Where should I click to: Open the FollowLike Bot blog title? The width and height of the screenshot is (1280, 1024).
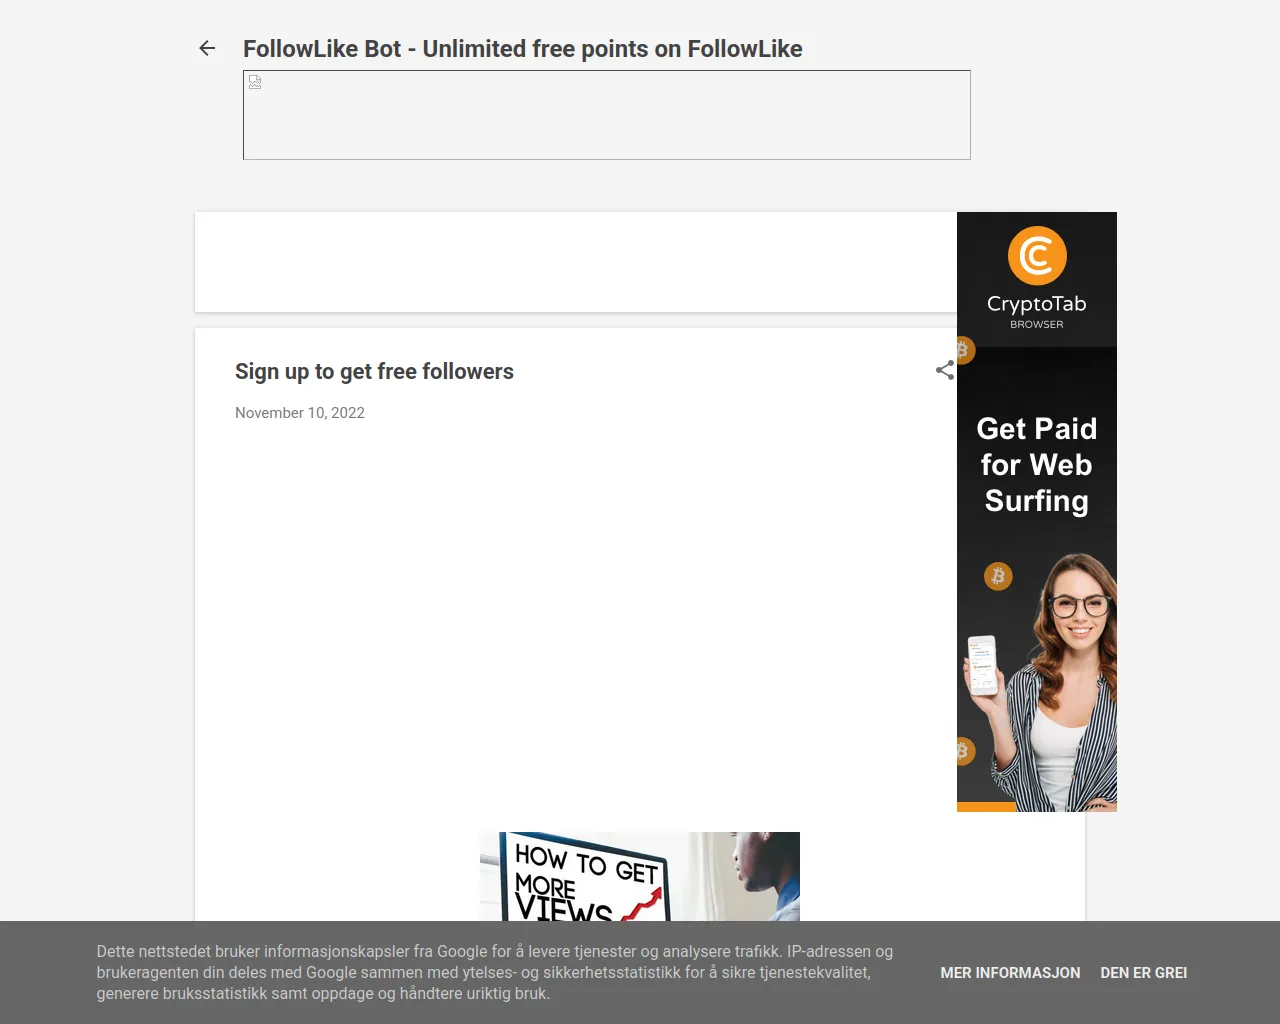523,49
